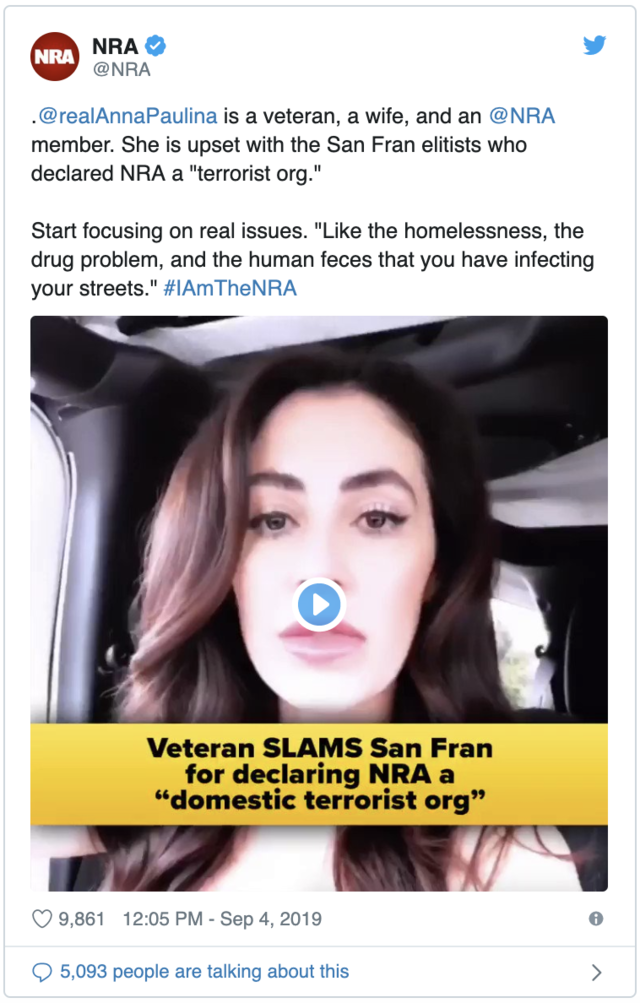Screen dimensions: 640x1003
Task: Open '5,093 people are talking about this'
Action: (x=205, y=972)
